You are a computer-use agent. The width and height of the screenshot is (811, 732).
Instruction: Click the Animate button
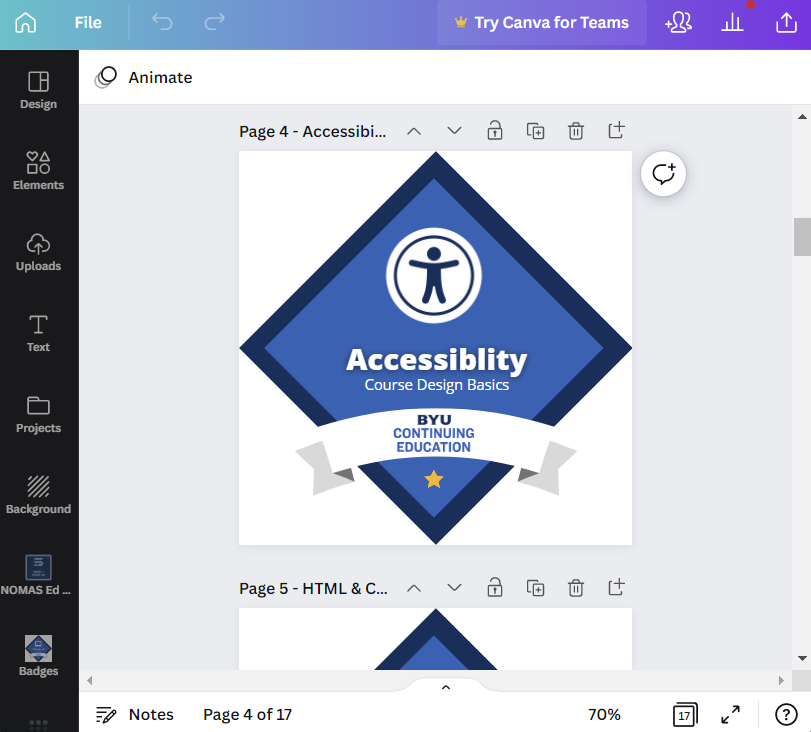point(144,77)
